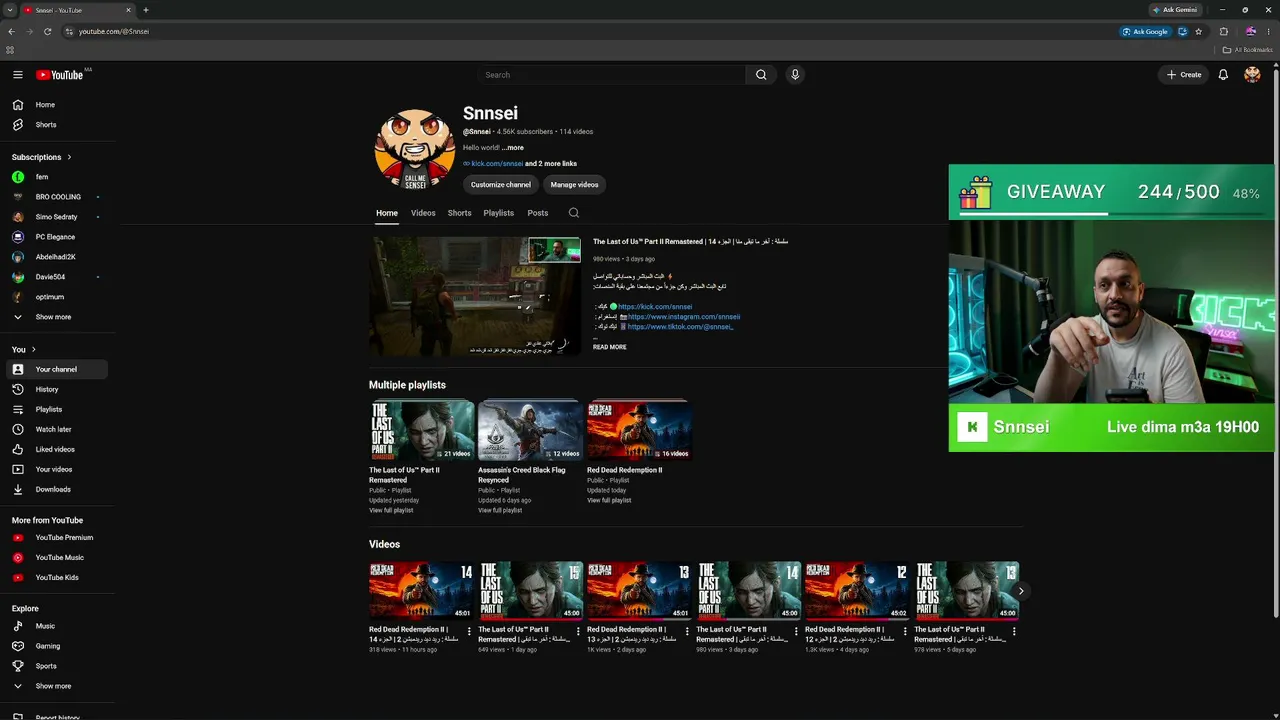
Task: Open options for the 978 views video
Action: (x=1014, y=631)
